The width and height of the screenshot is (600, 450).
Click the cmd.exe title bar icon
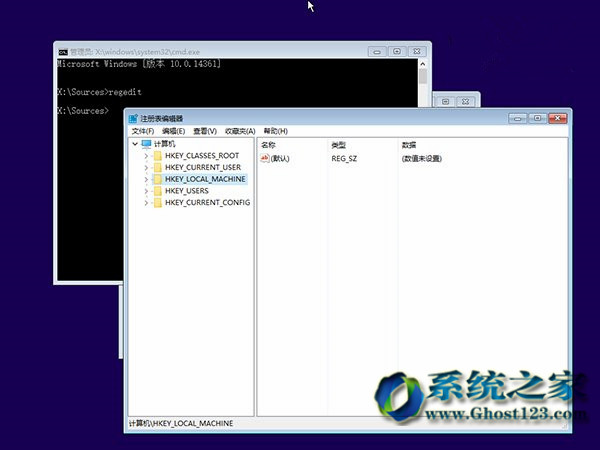63,52
